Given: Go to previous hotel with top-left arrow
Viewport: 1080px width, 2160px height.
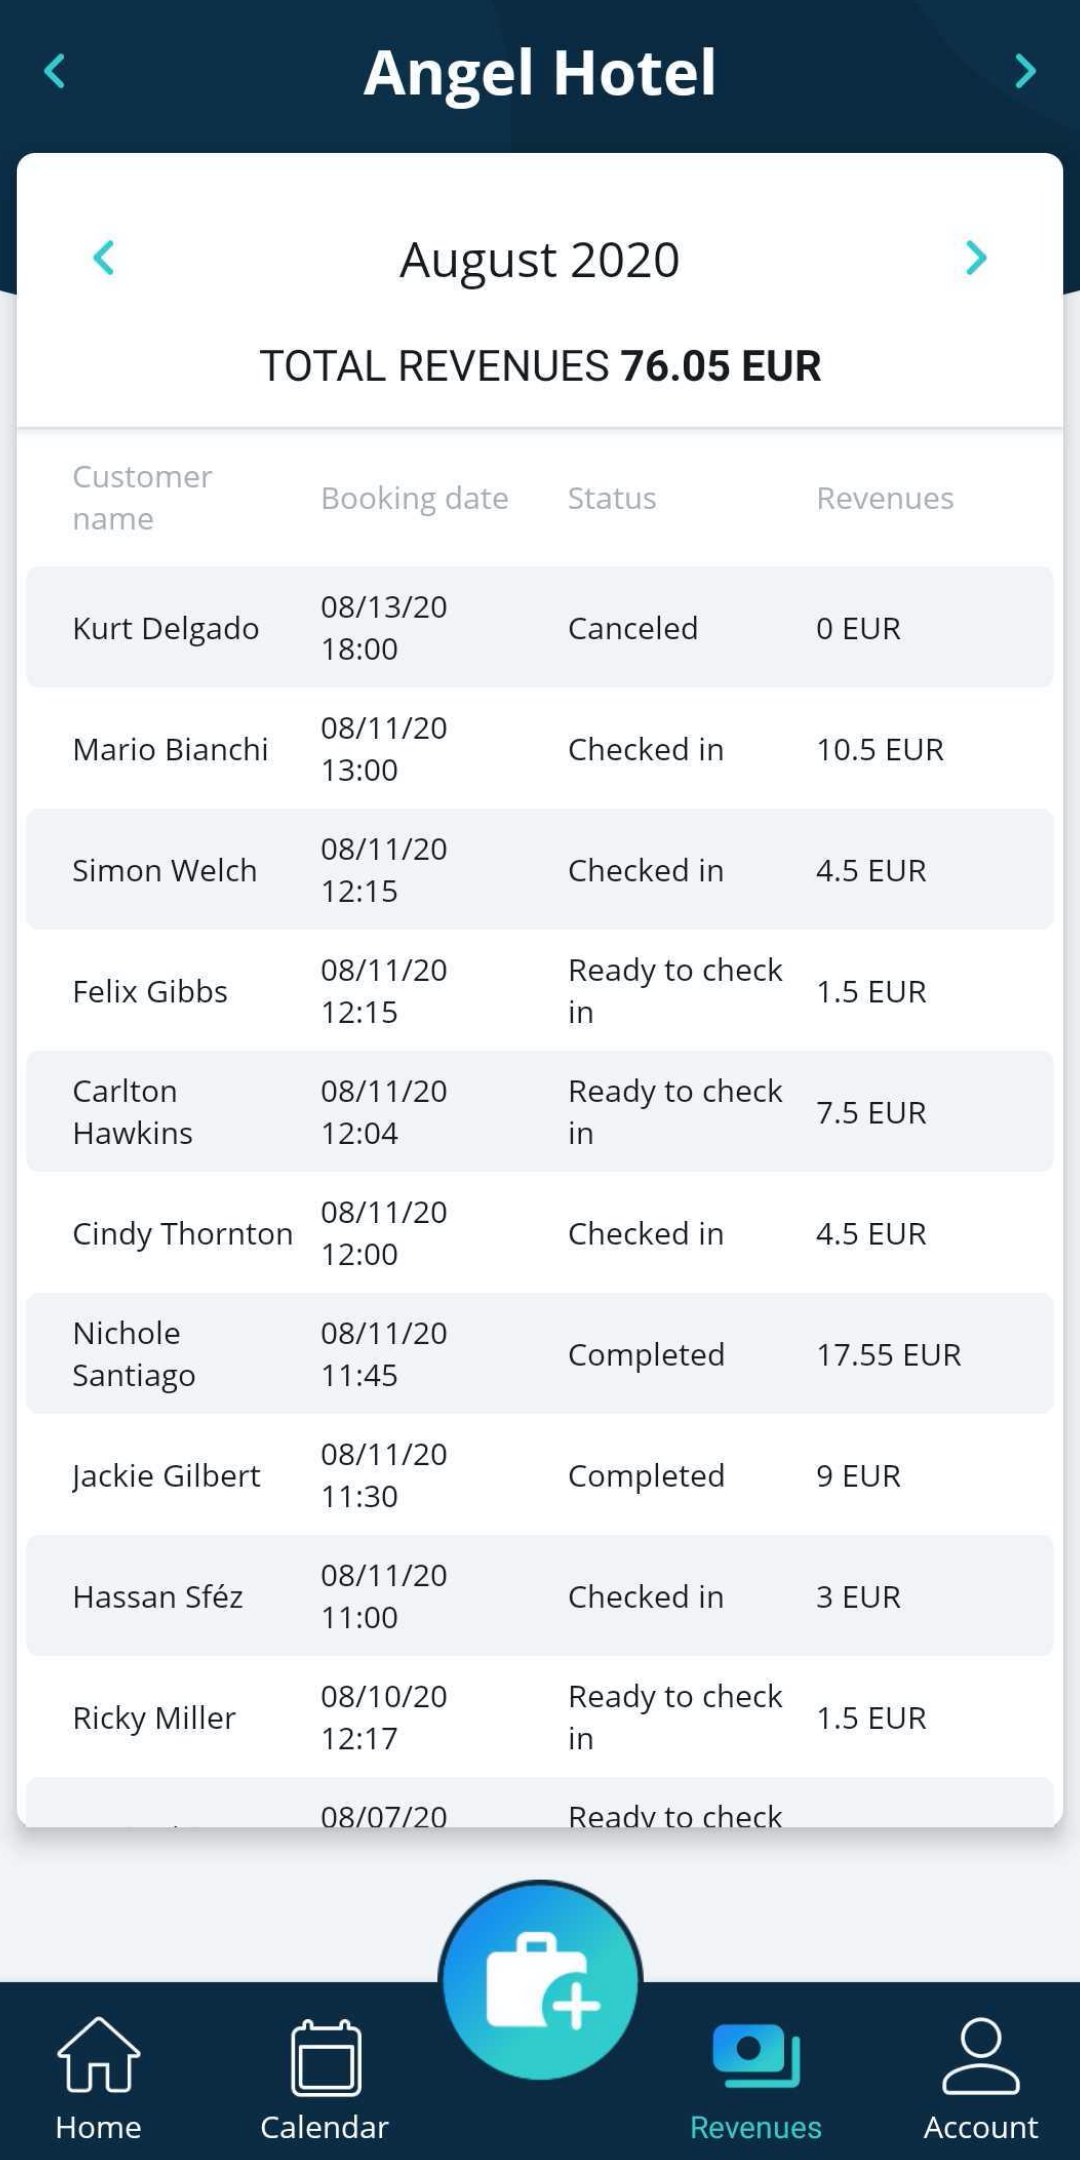Looking at the screenshot, I should pos(55,72).
